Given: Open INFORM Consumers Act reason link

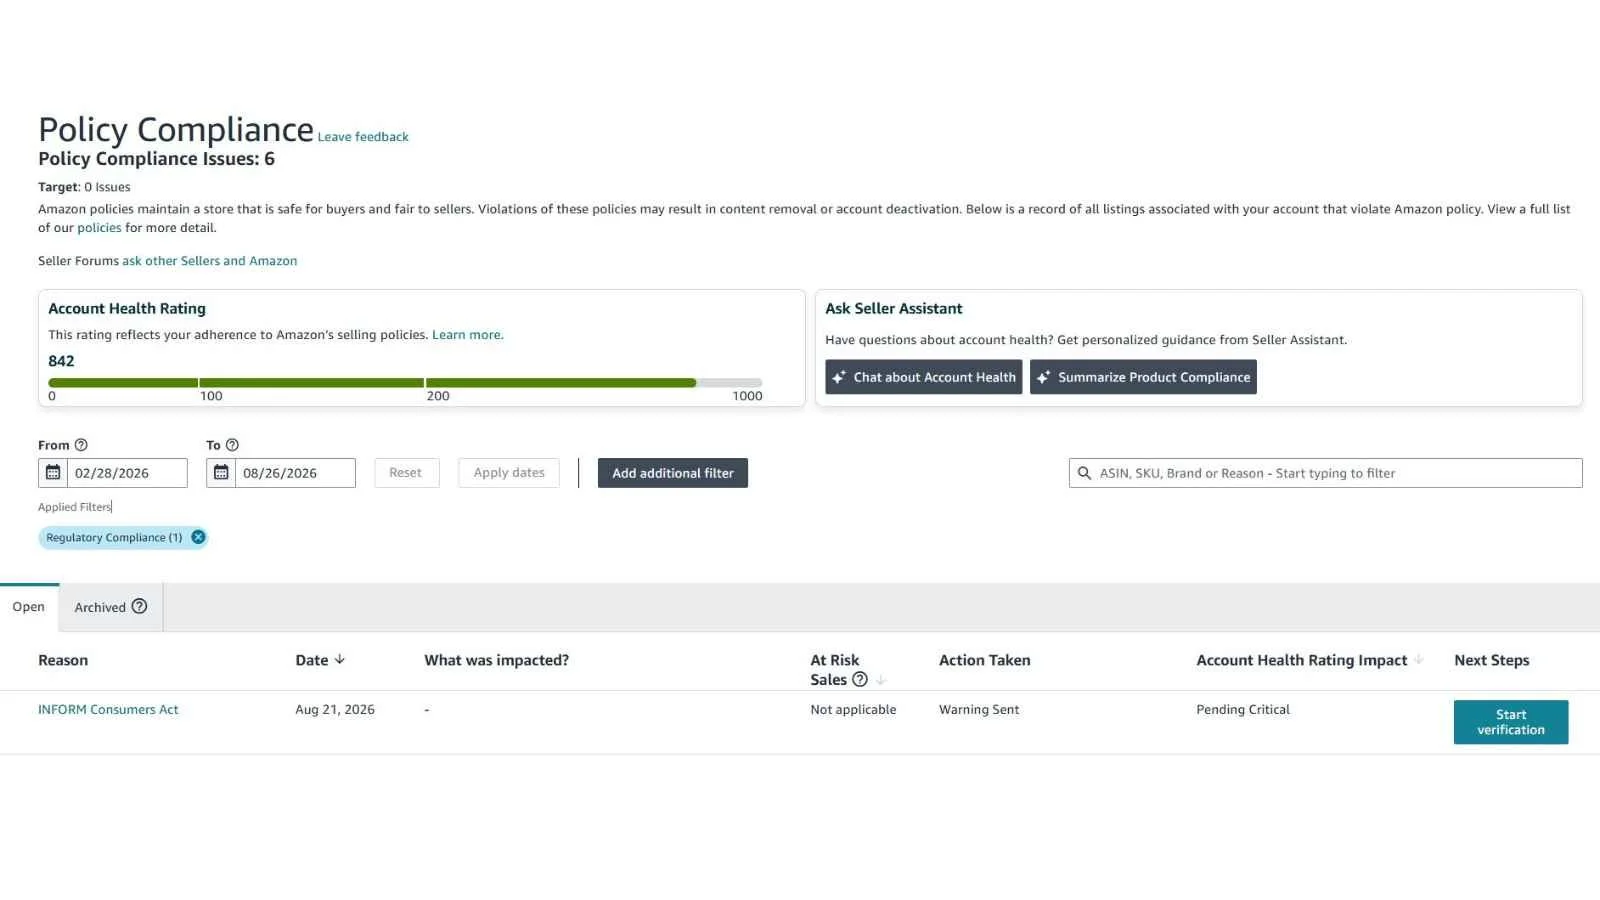Looking at the screenshot, I should coord(108,710).
